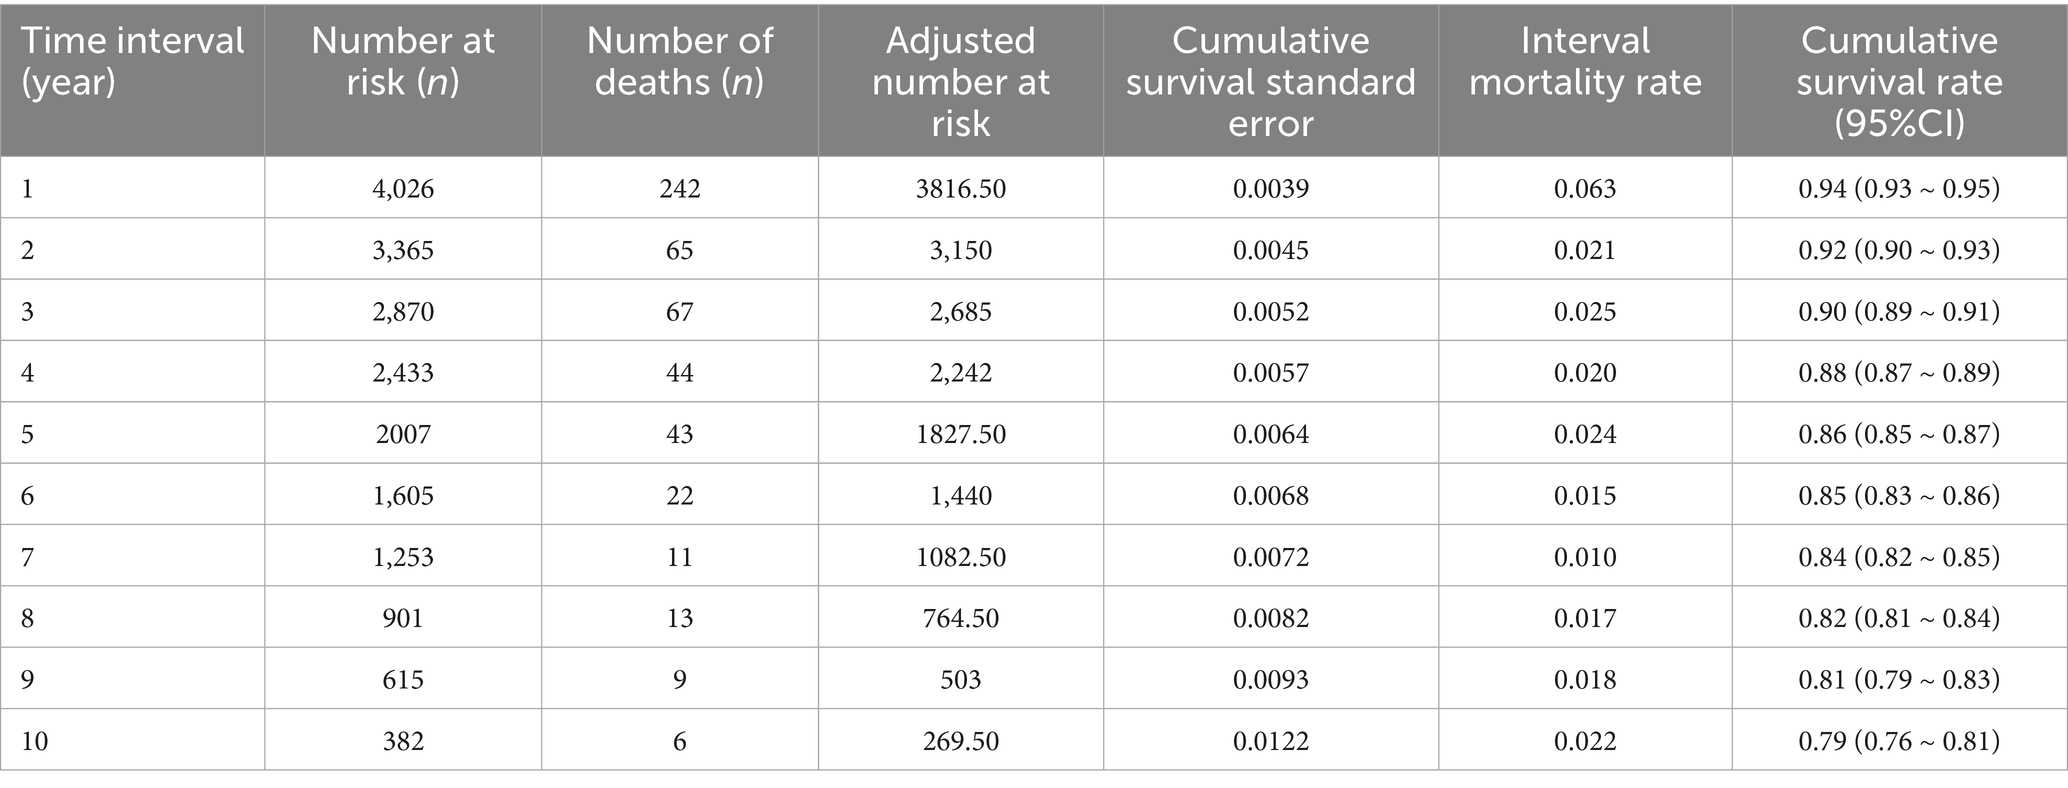
Task: Select "Cumulative survival rate (95%CI)" header
Action: pyautogui.click(x=1899, y=81)
